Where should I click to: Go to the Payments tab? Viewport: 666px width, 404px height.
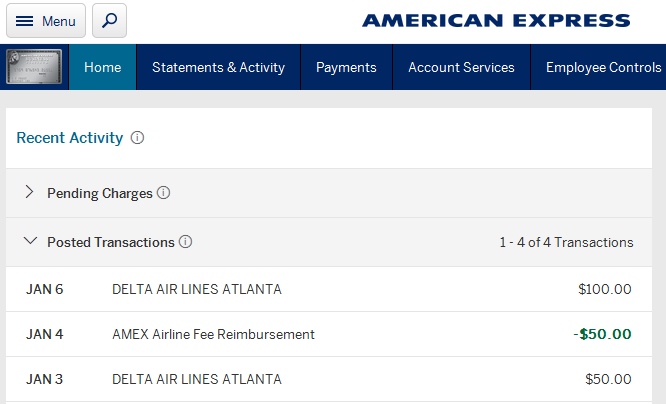346,68
